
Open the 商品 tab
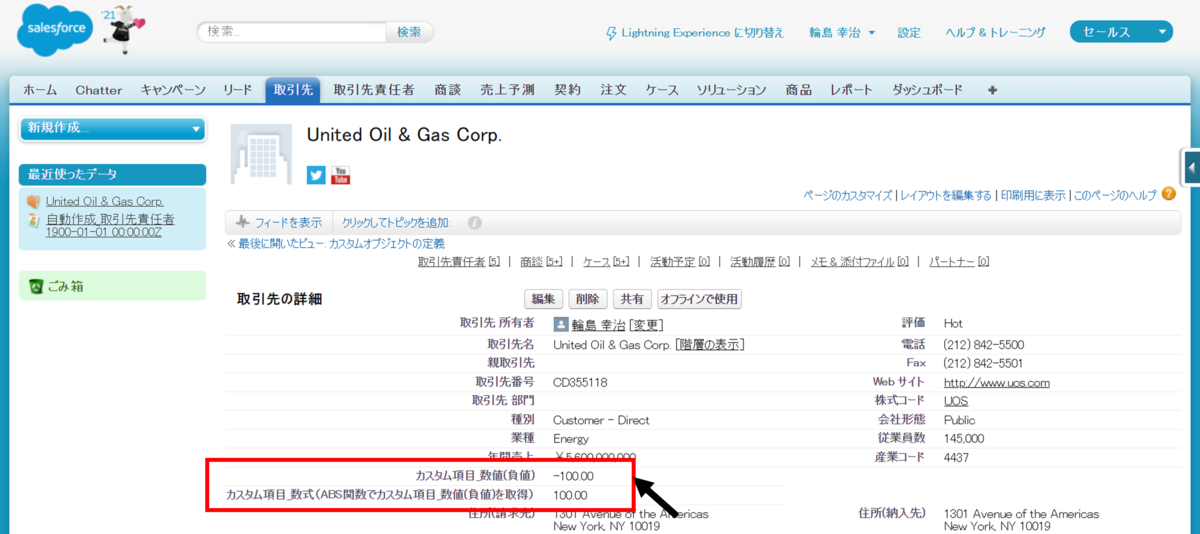coord(799,90)
